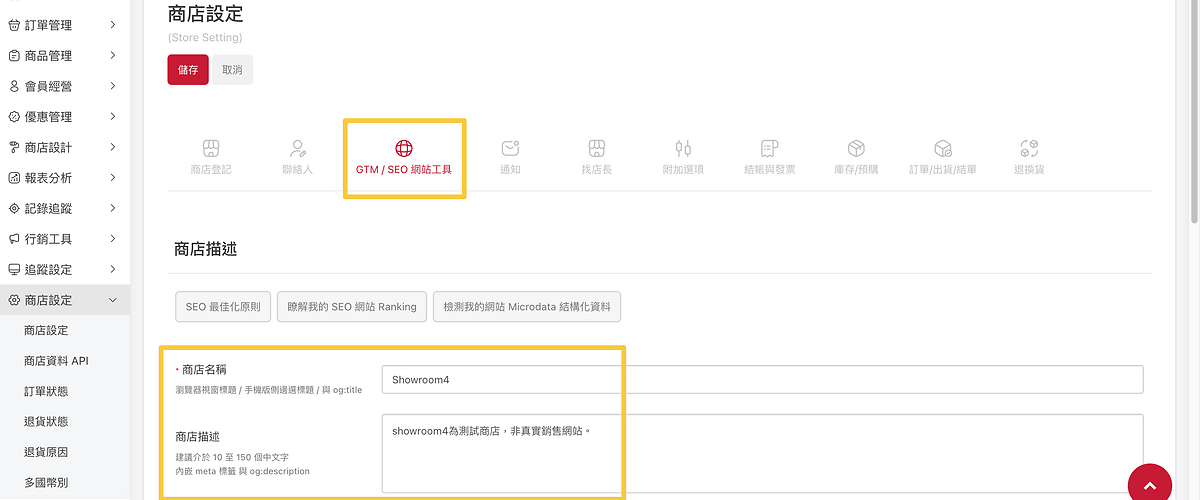1200x500 pixels.
Task: Open the 庫存/預購 box icon
Action: coord(856,149)
